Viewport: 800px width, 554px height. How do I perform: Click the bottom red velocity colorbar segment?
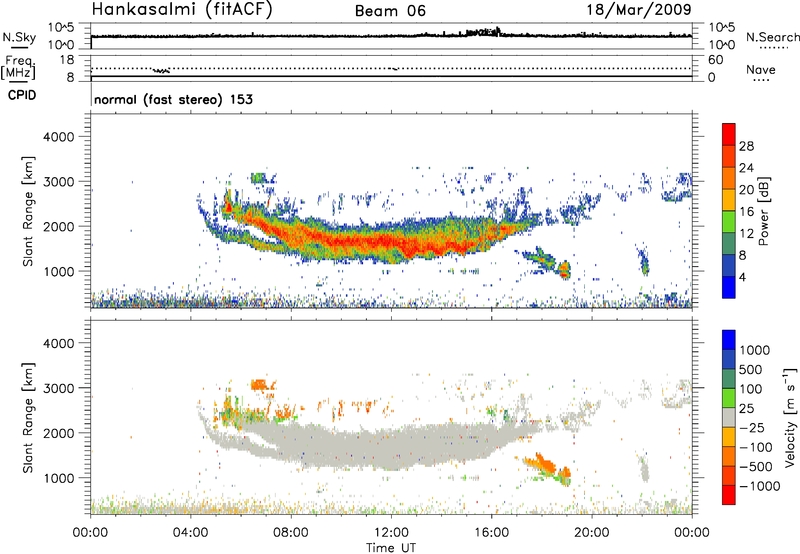point(729,495)
